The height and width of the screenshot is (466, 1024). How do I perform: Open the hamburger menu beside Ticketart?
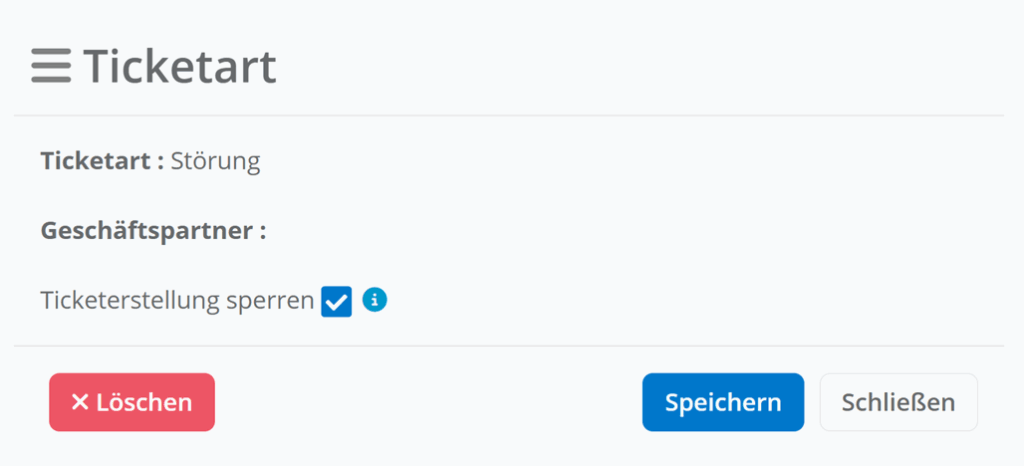(x=51, y=66)
